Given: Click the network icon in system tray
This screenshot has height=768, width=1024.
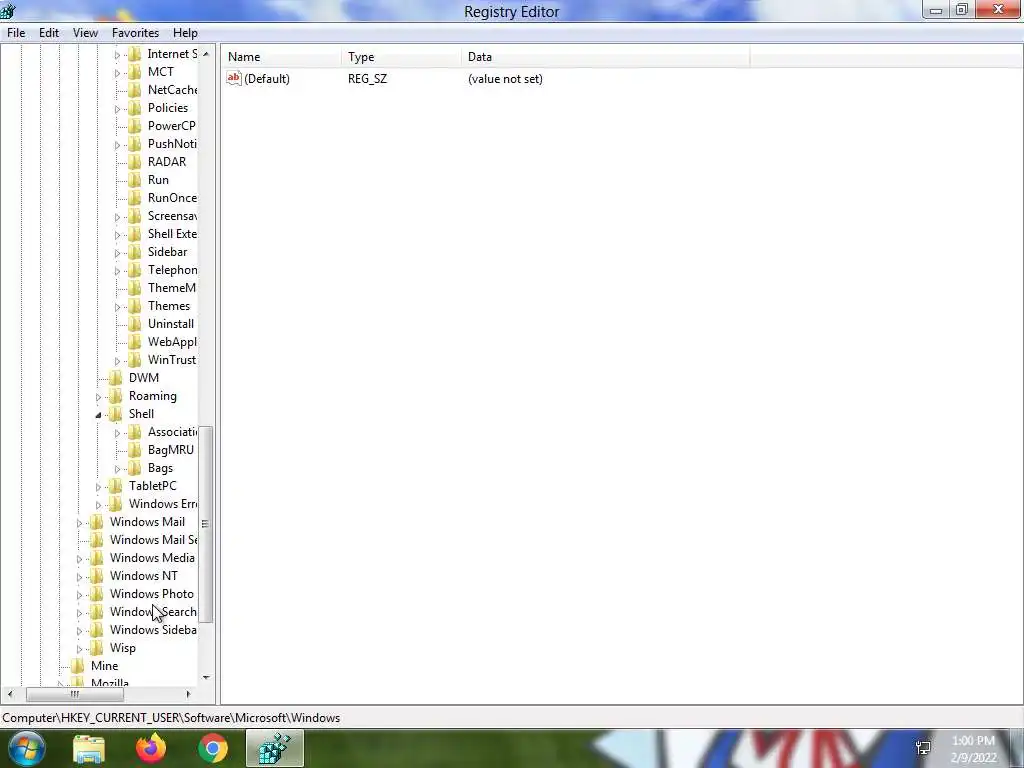Looking at the screenshot, I should click(923, 748).
